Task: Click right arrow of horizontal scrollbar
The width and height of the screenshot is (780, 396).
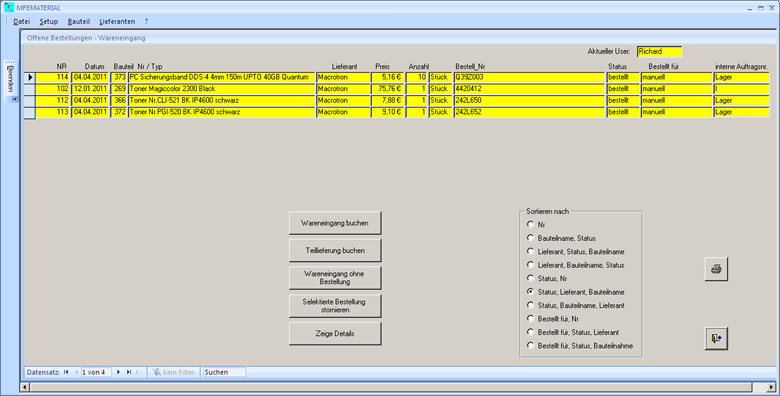Action: 771,387
